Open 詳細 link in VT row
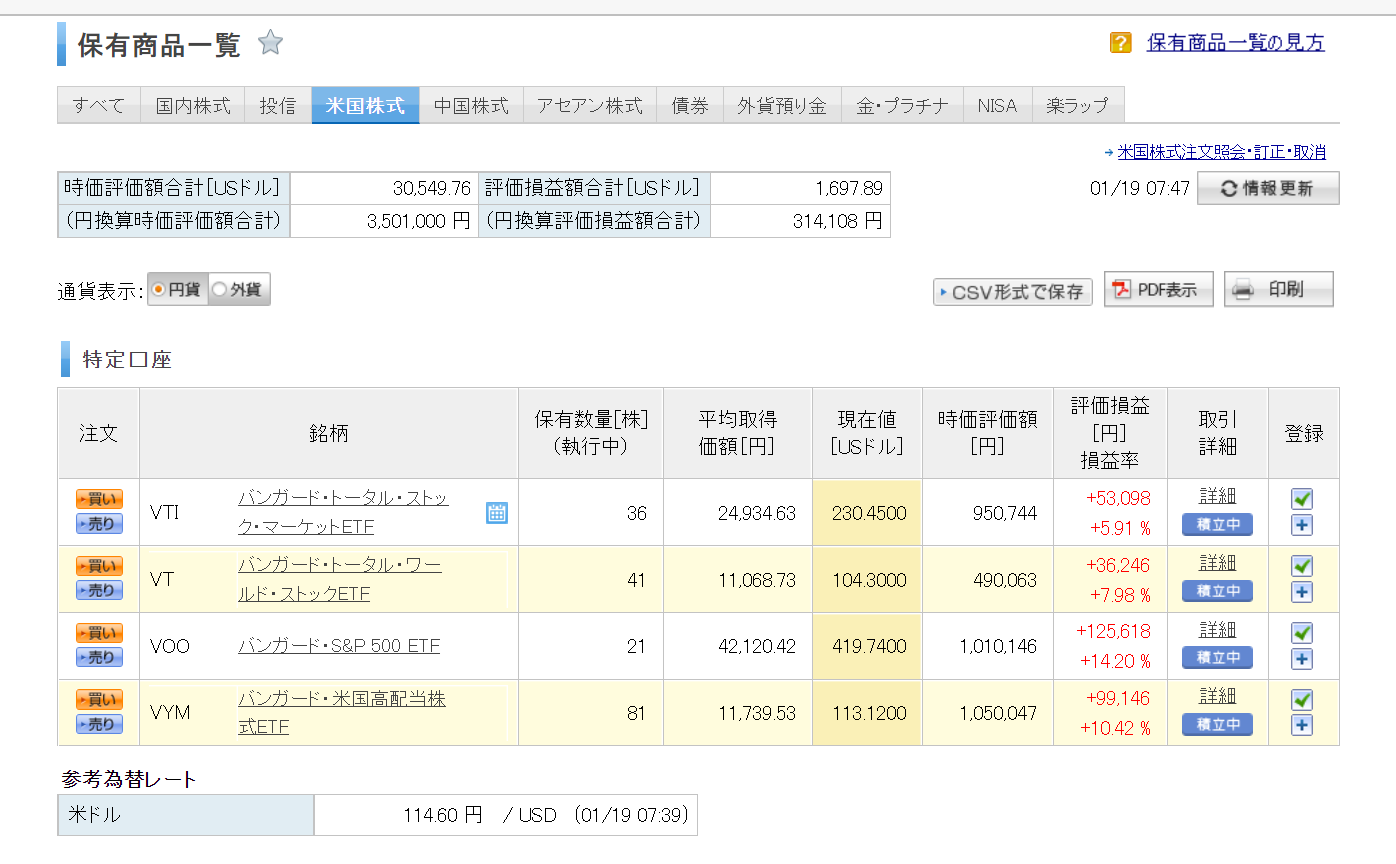 [x=1217, y=563]
